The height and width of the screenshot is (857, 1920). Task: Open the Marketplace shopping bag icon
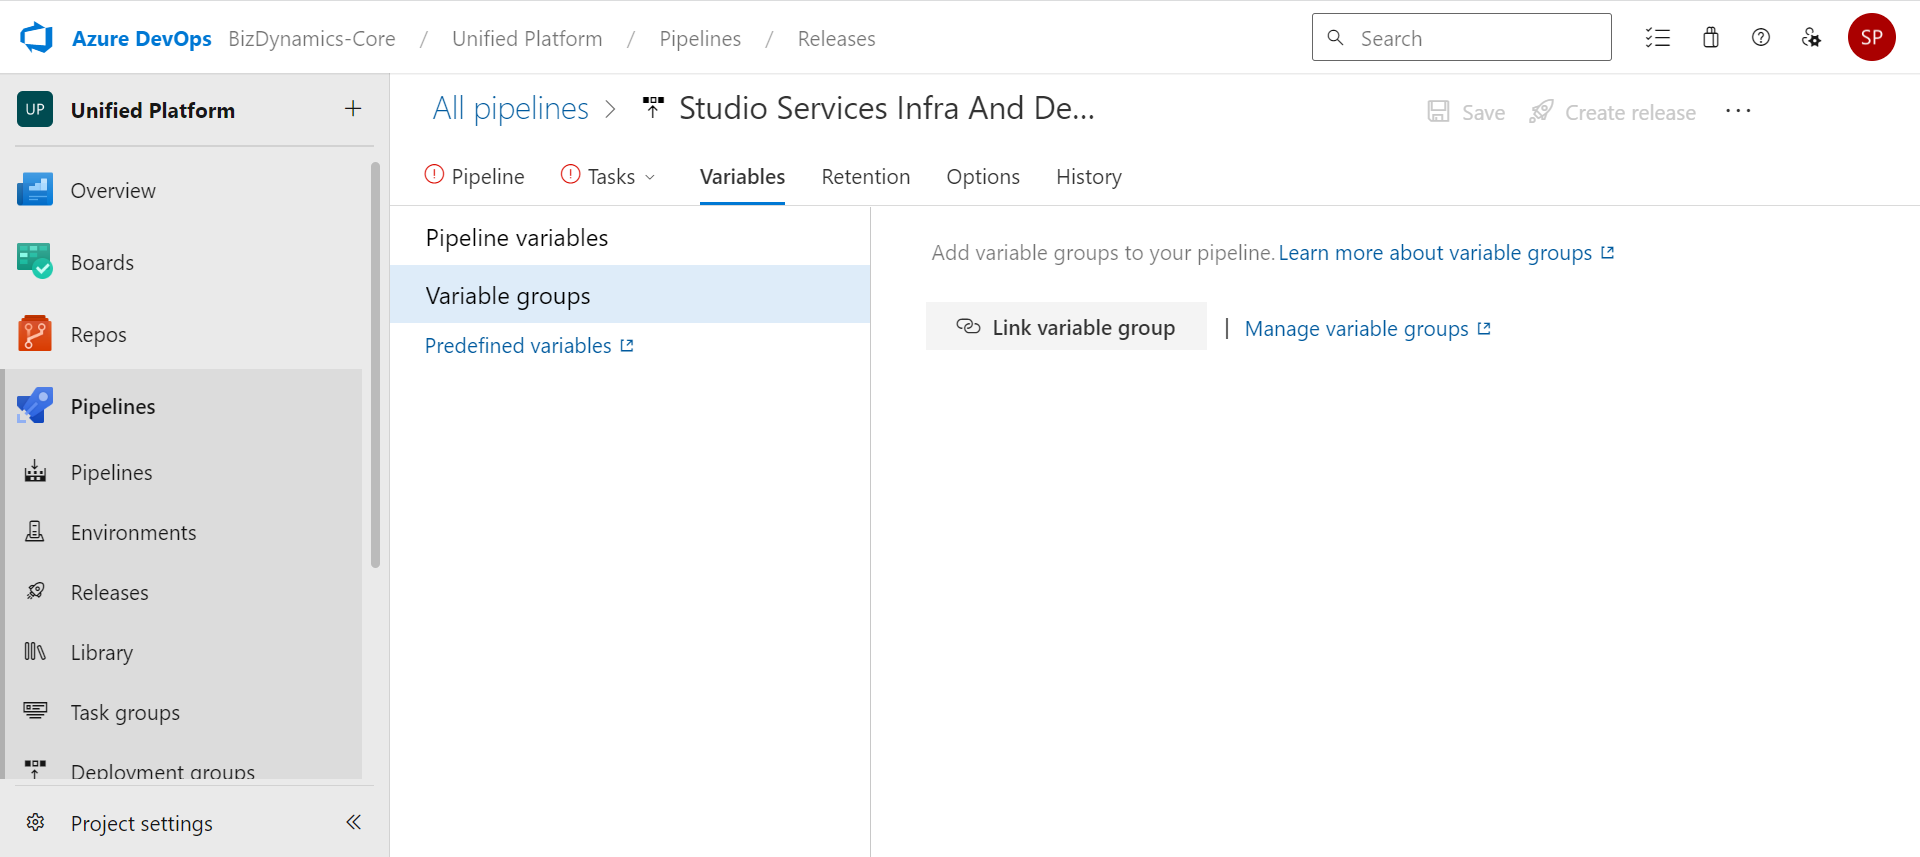(1711, 38)
